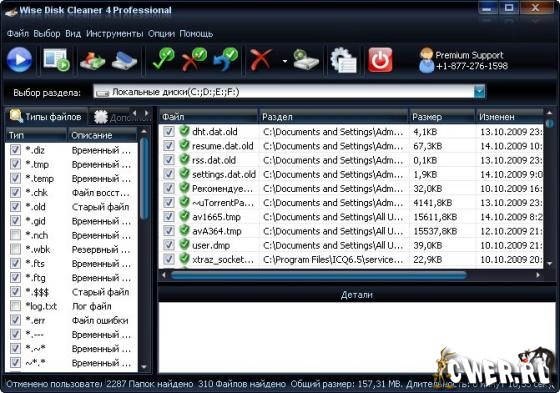Start scan with blue play icon
The width and height of the screenshot is (560, 393).
pyautogui.click(x=19, y=60)
